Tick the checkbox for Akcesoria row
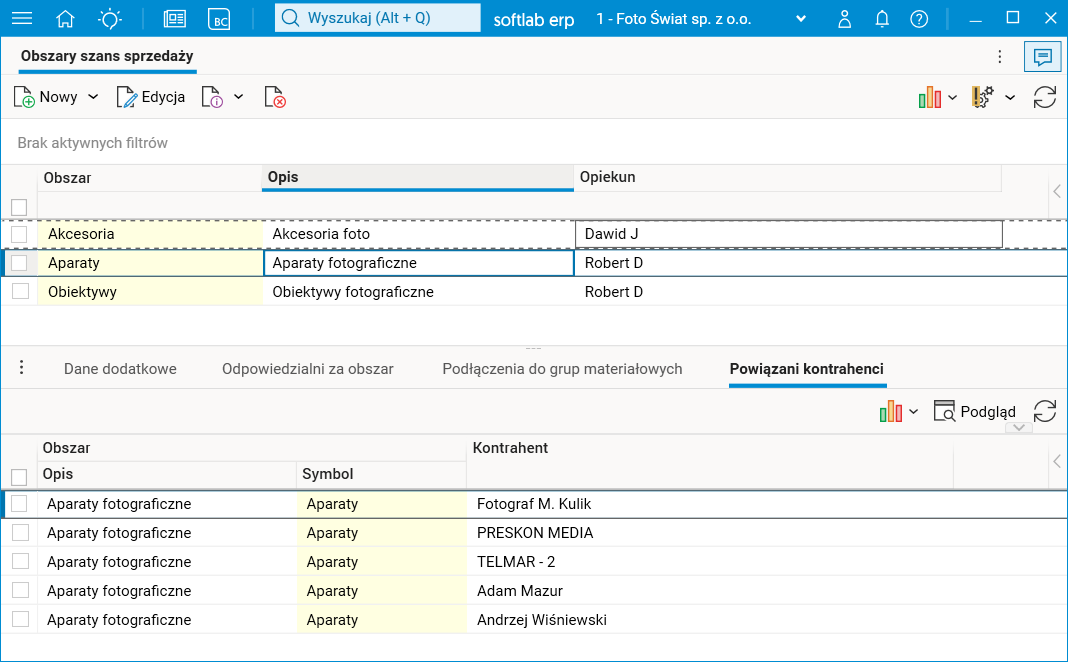The image size is (1068, 662). (x=19, y=234)
